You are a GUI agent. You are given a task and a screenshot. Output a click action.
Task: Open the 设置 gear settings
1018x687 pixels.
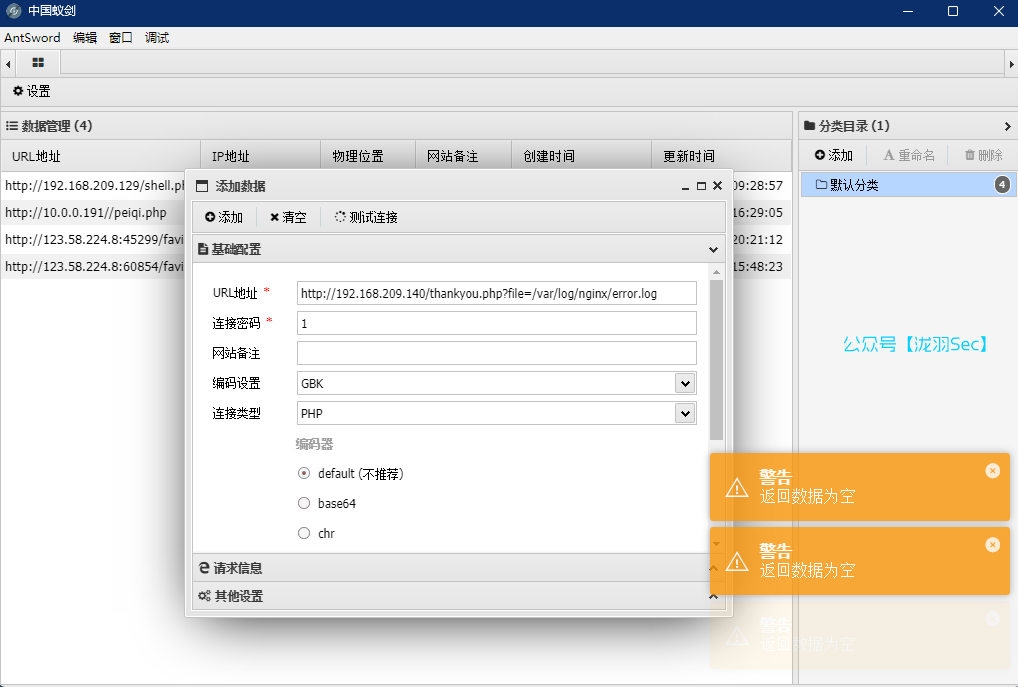(x=32, y=91)
